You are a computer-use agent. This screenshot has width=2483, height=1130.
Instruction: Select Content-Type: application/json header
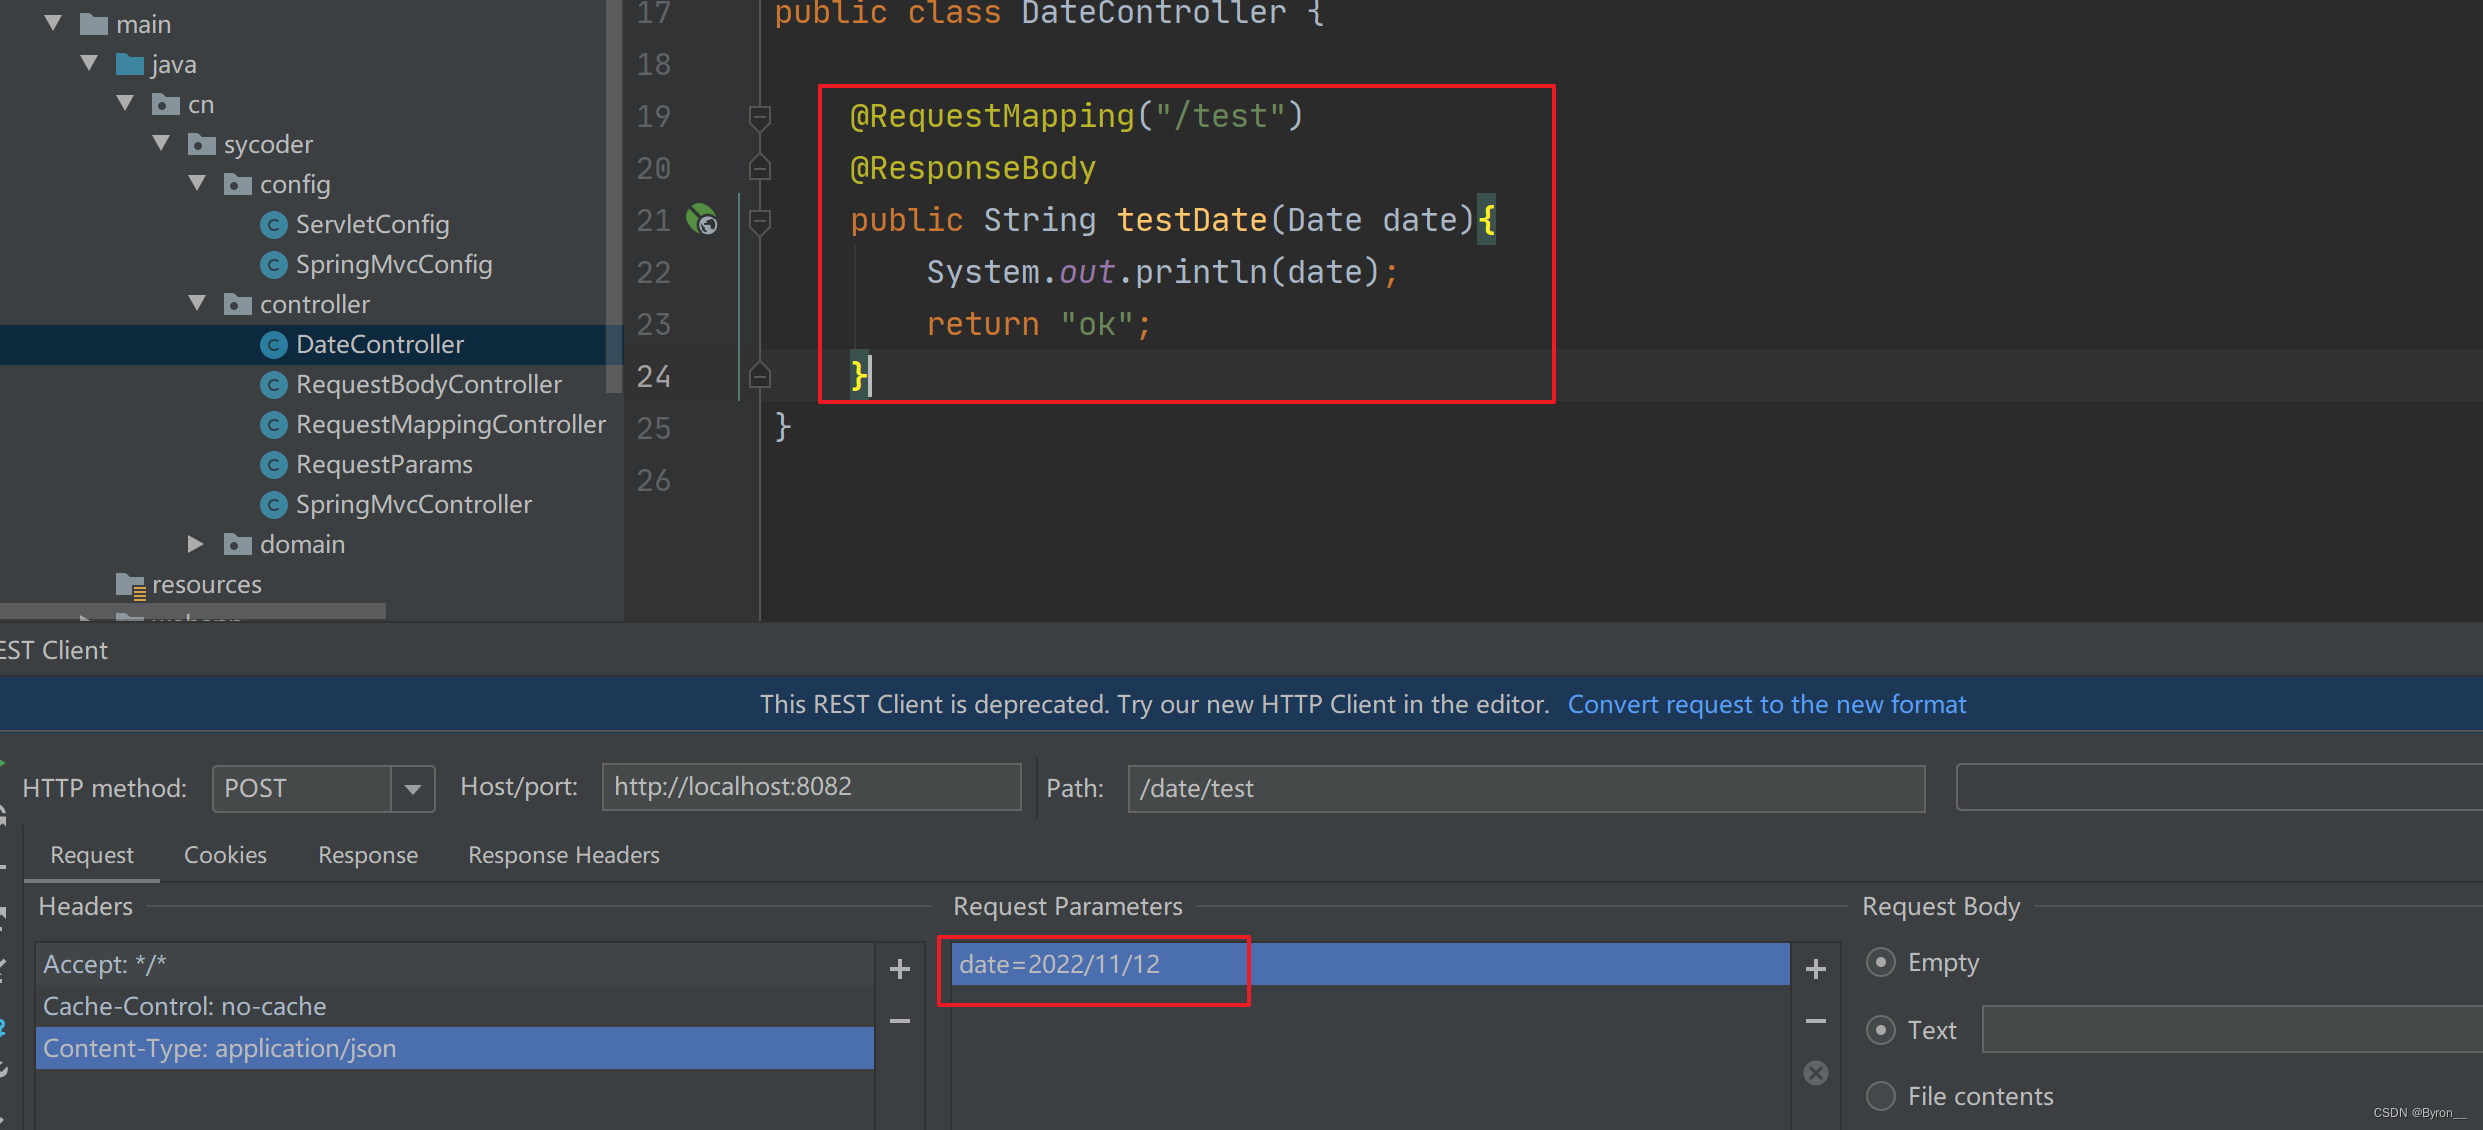point(455,1048)
